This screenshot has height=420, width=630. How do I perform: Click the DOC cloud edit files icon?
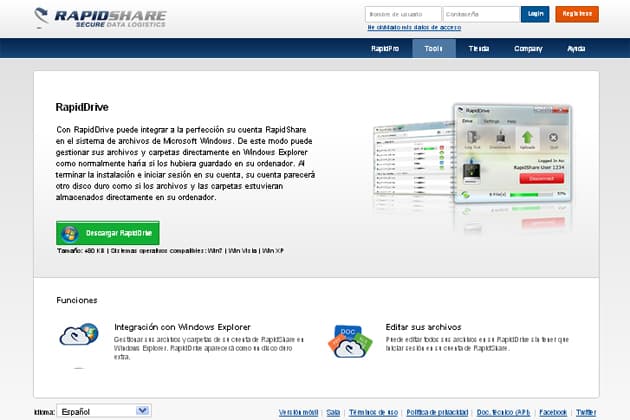[349, 340]
